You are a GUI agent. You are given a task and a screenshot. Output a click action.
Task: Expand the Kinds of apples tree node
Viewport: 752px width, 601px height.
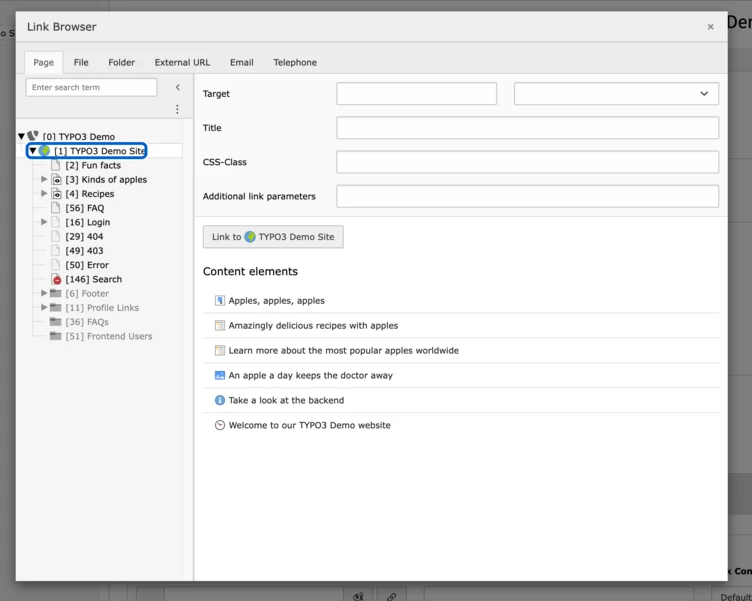tap(44, 179)
